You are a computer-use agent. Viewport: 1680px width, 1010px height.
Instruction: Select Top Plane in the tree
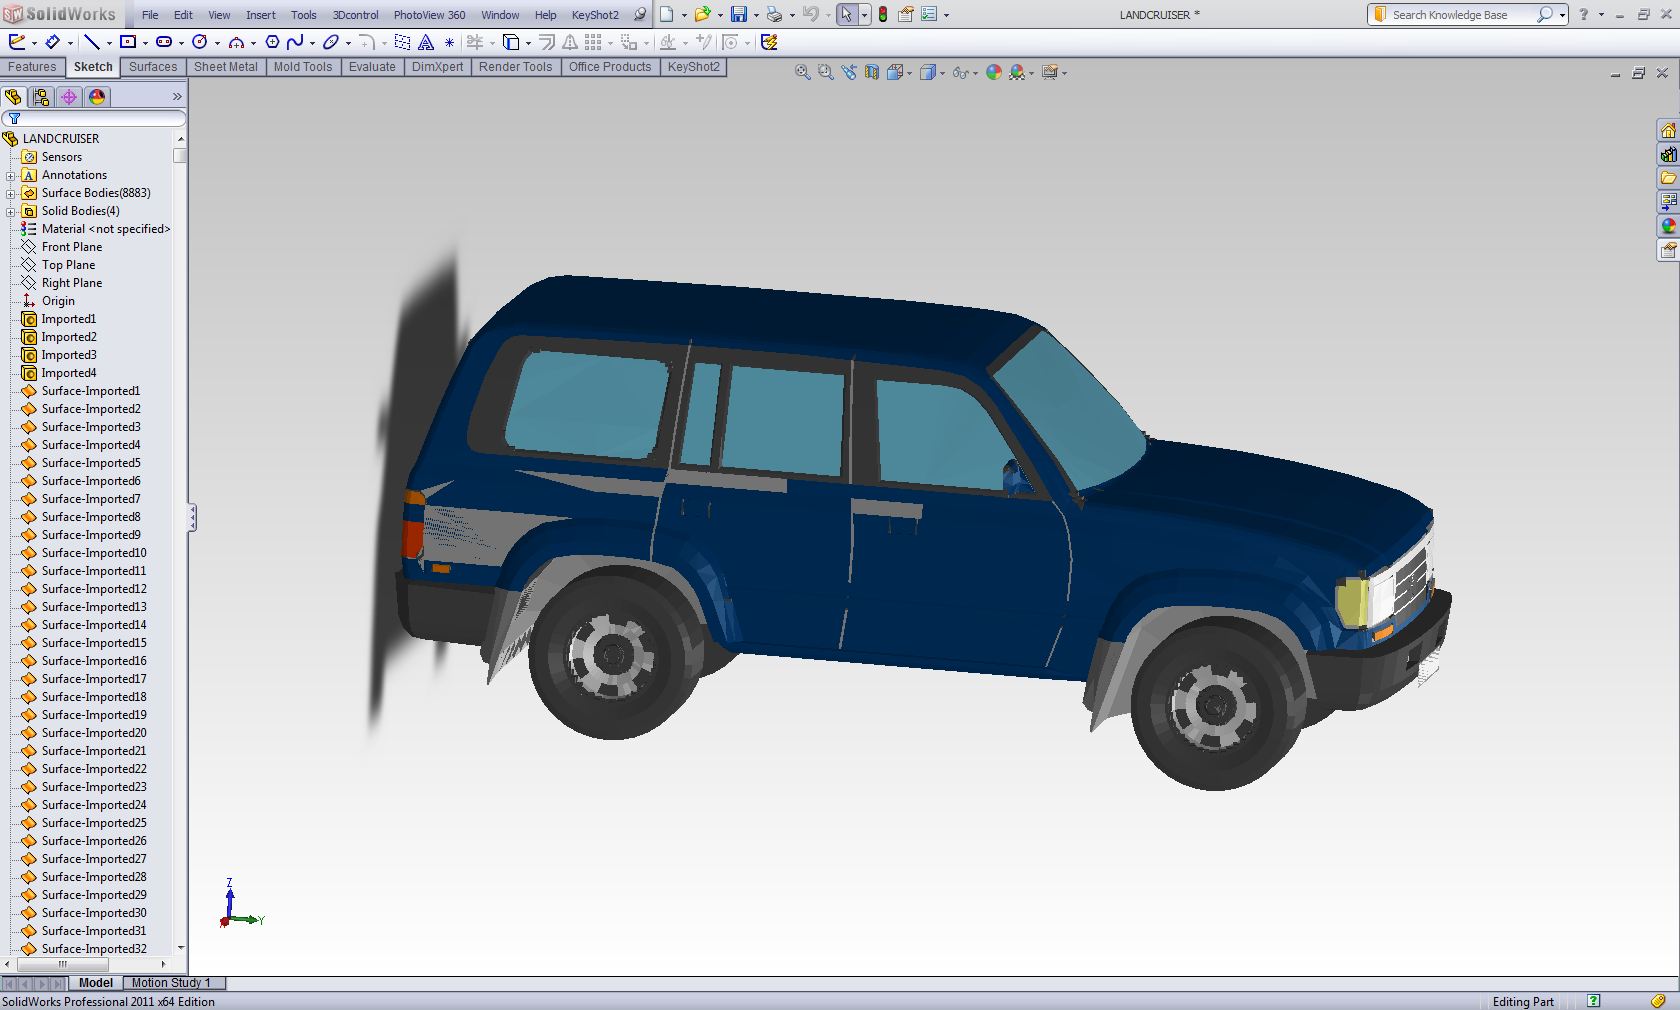69,265
